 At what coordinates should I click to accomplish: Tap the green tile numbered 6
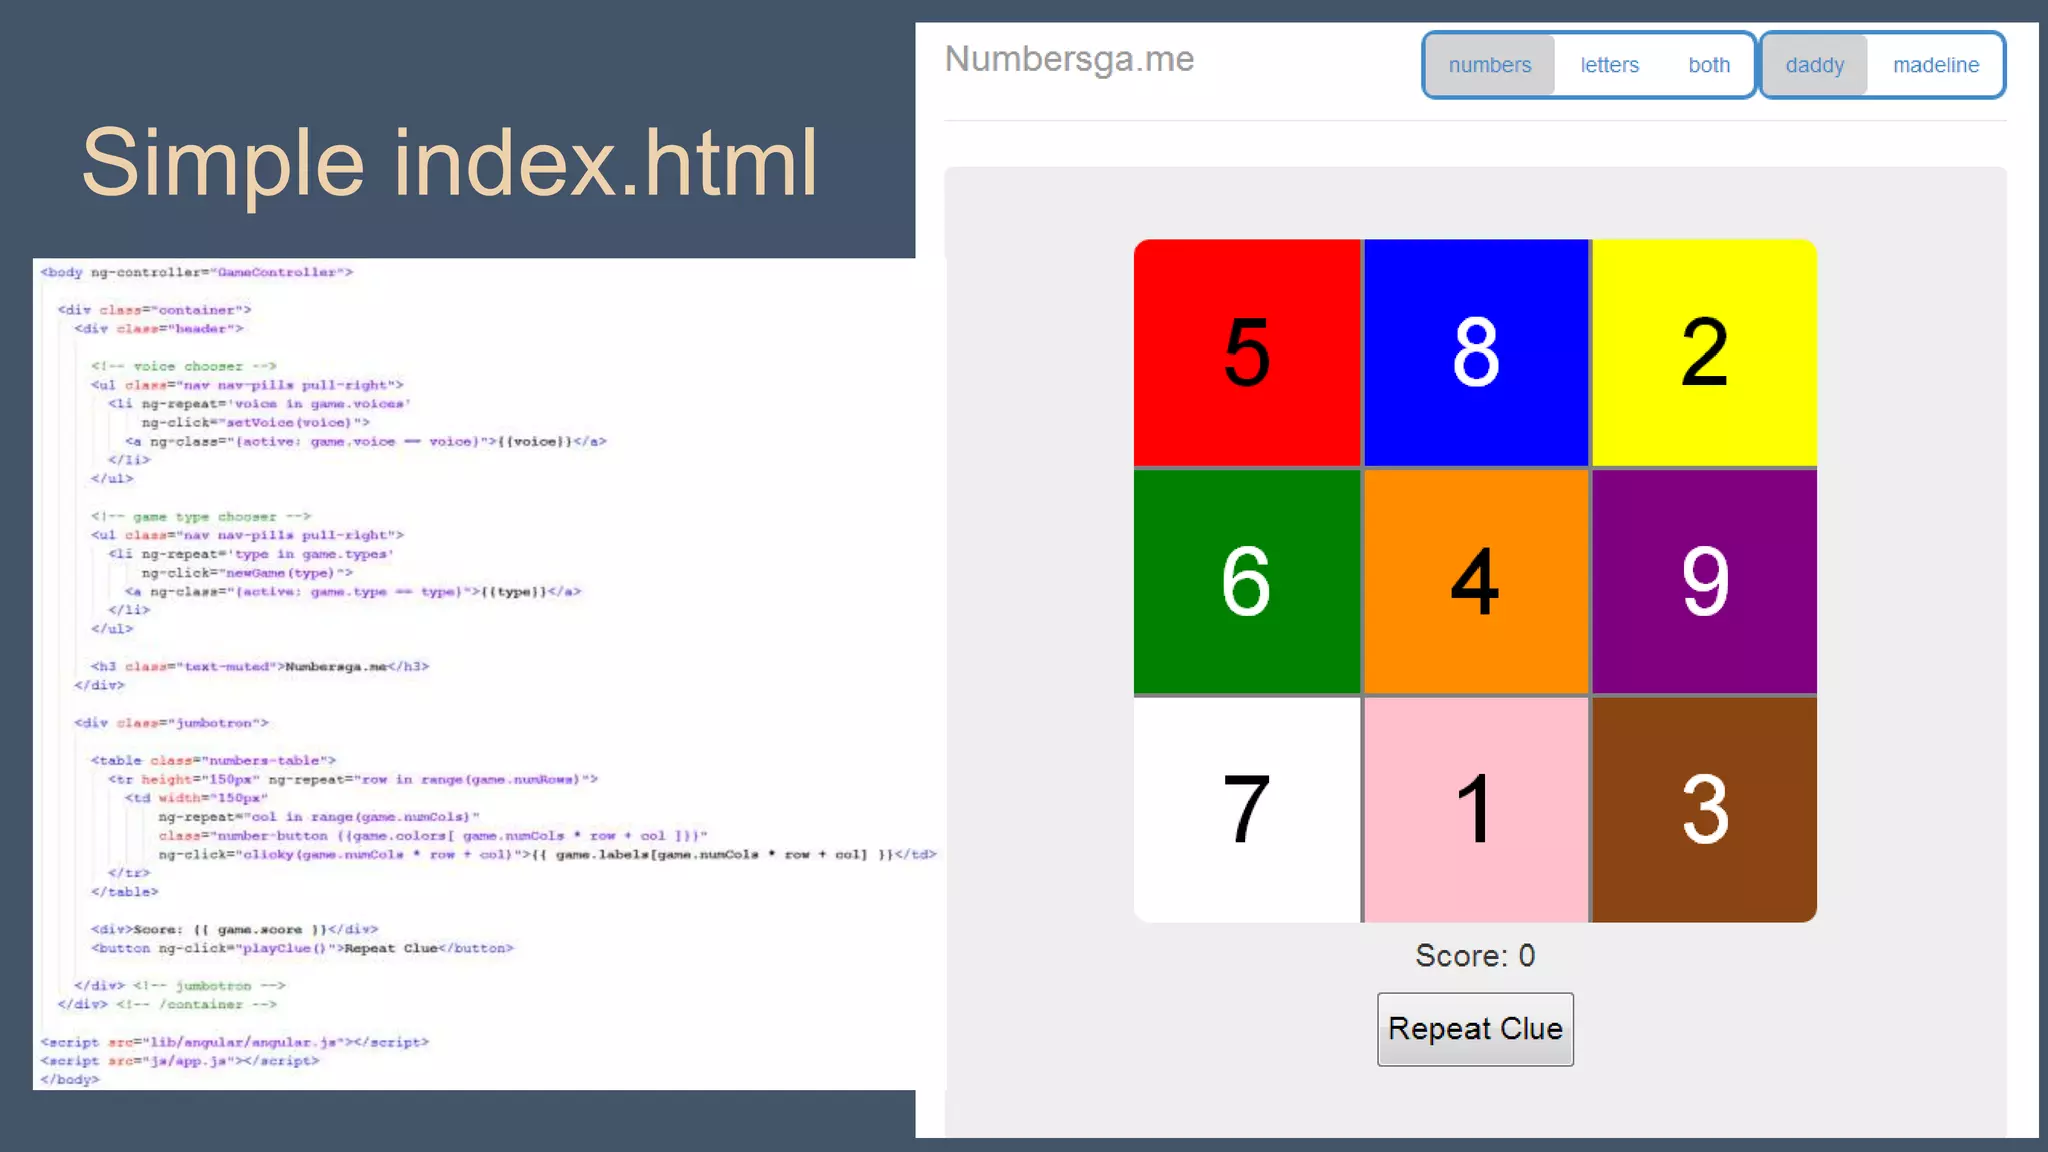(x=1247, y=581)
